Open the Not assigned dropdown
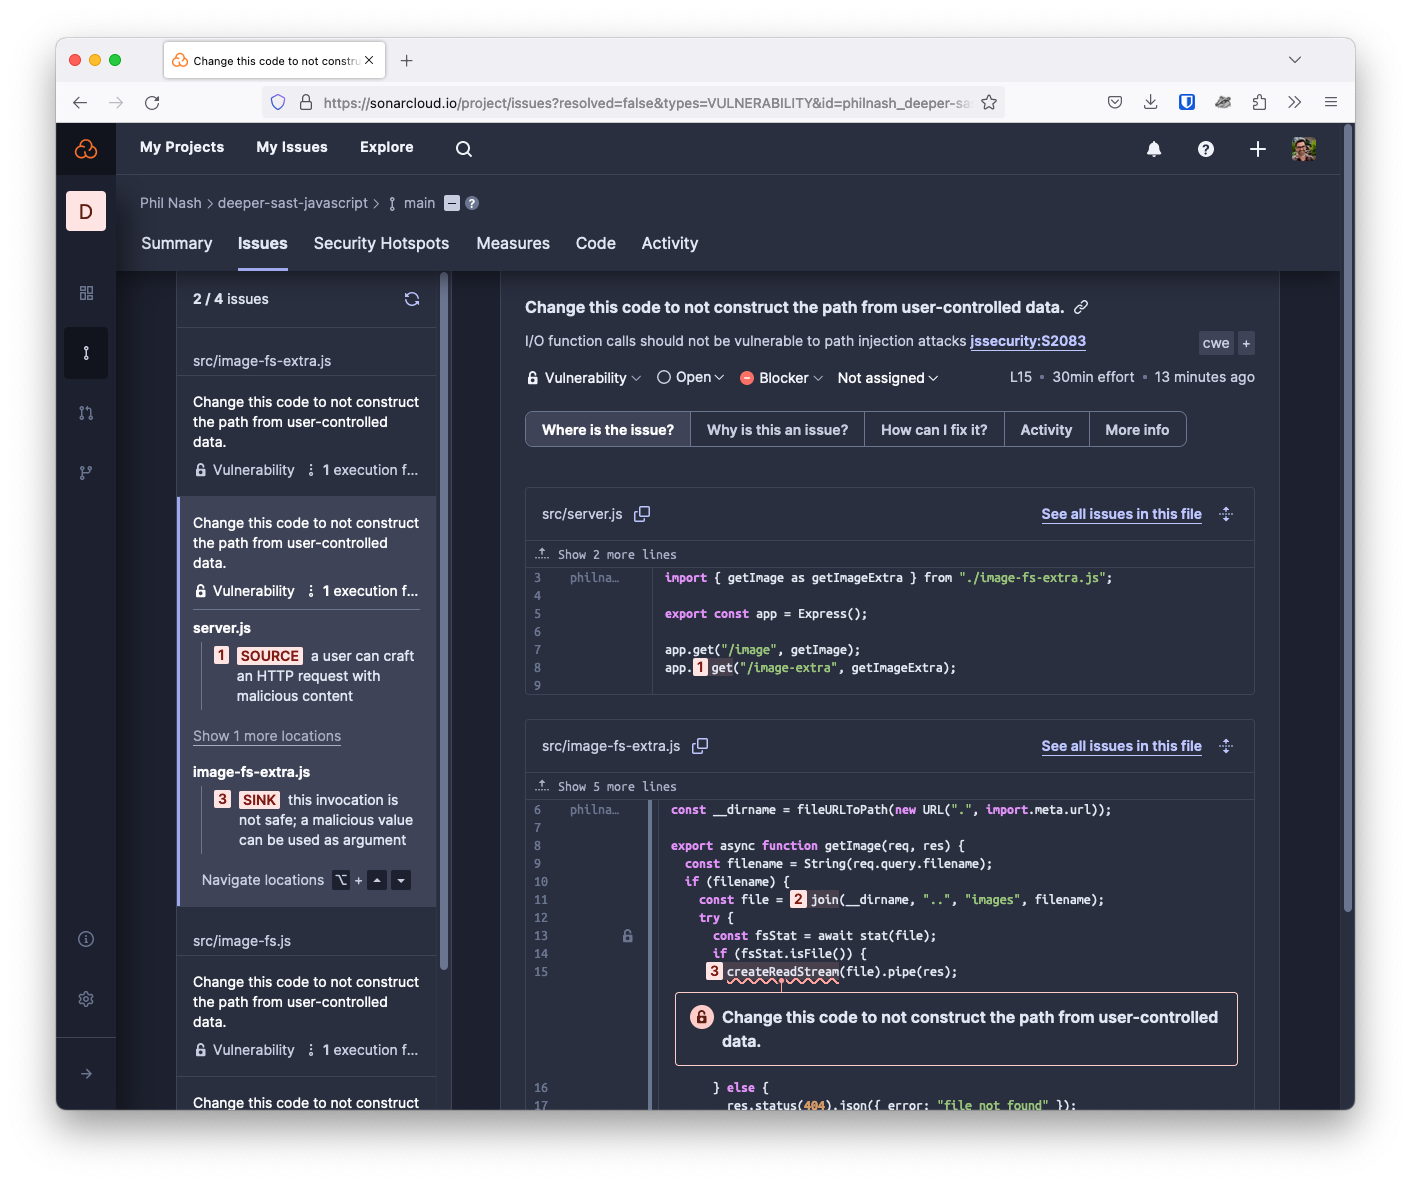Viewport: 1411px width, 1184px height. [887, 377]
